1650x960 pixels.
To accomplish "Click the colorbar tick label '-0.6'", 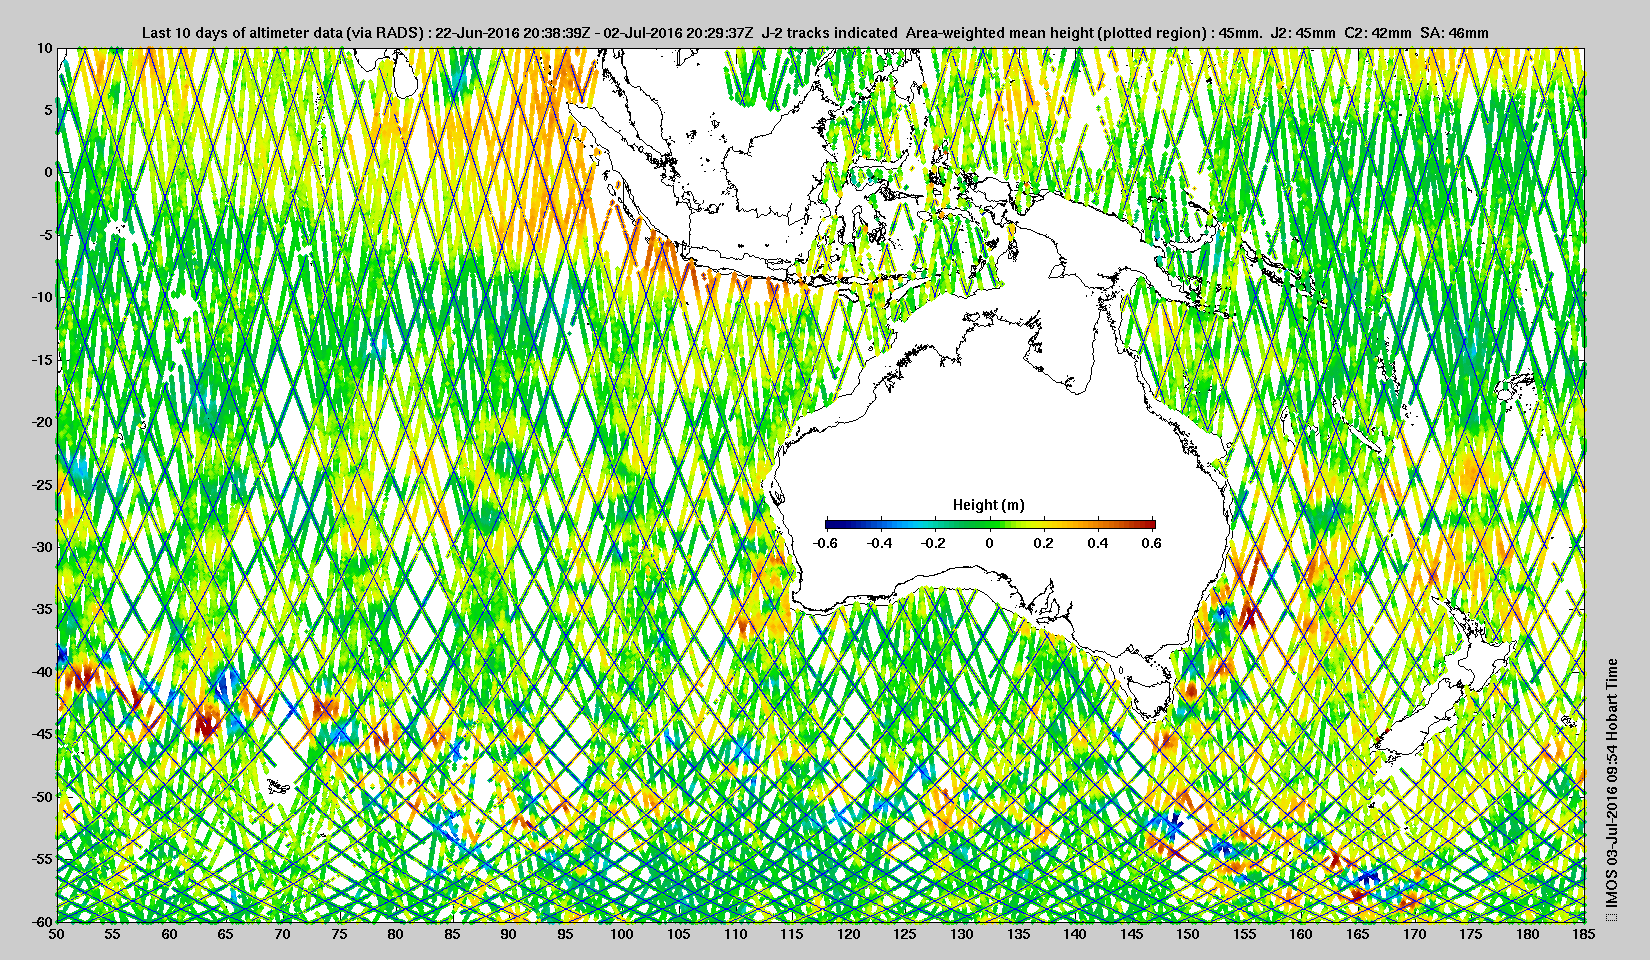I will [x=825, y=543].
